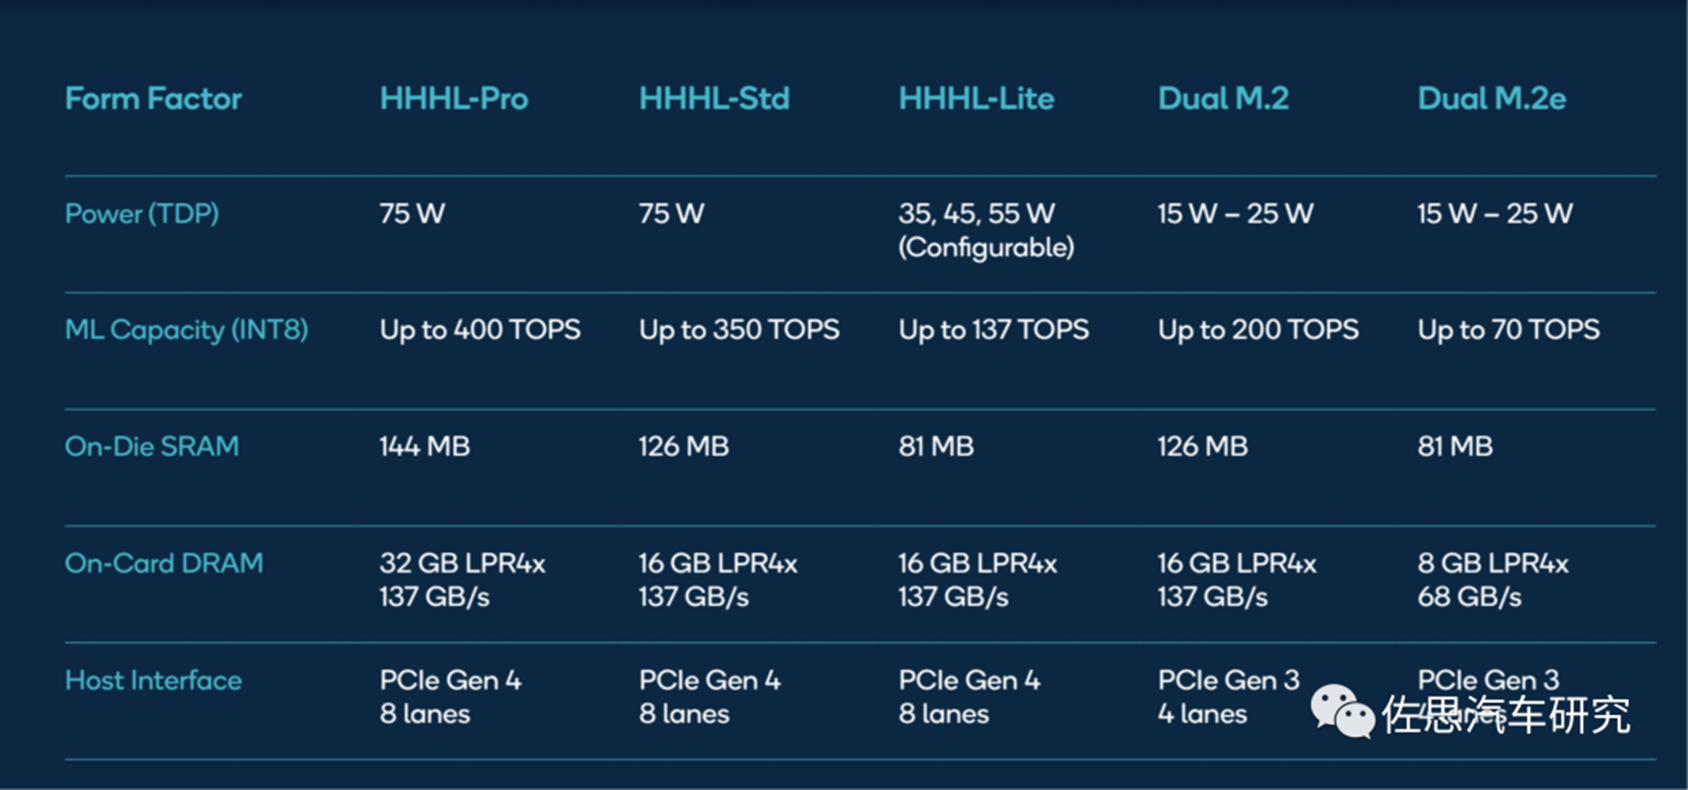The width and height of the screenshot is (1688, 790).
Task: Click the HHHL-Pro column header
Action: tap(454, 99)
